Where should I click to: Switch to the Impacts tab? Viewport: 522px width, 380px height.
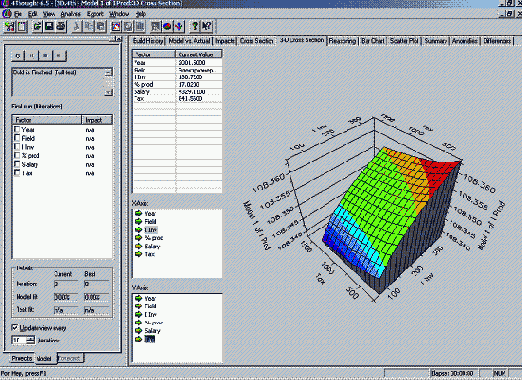[x=225, y=41]
